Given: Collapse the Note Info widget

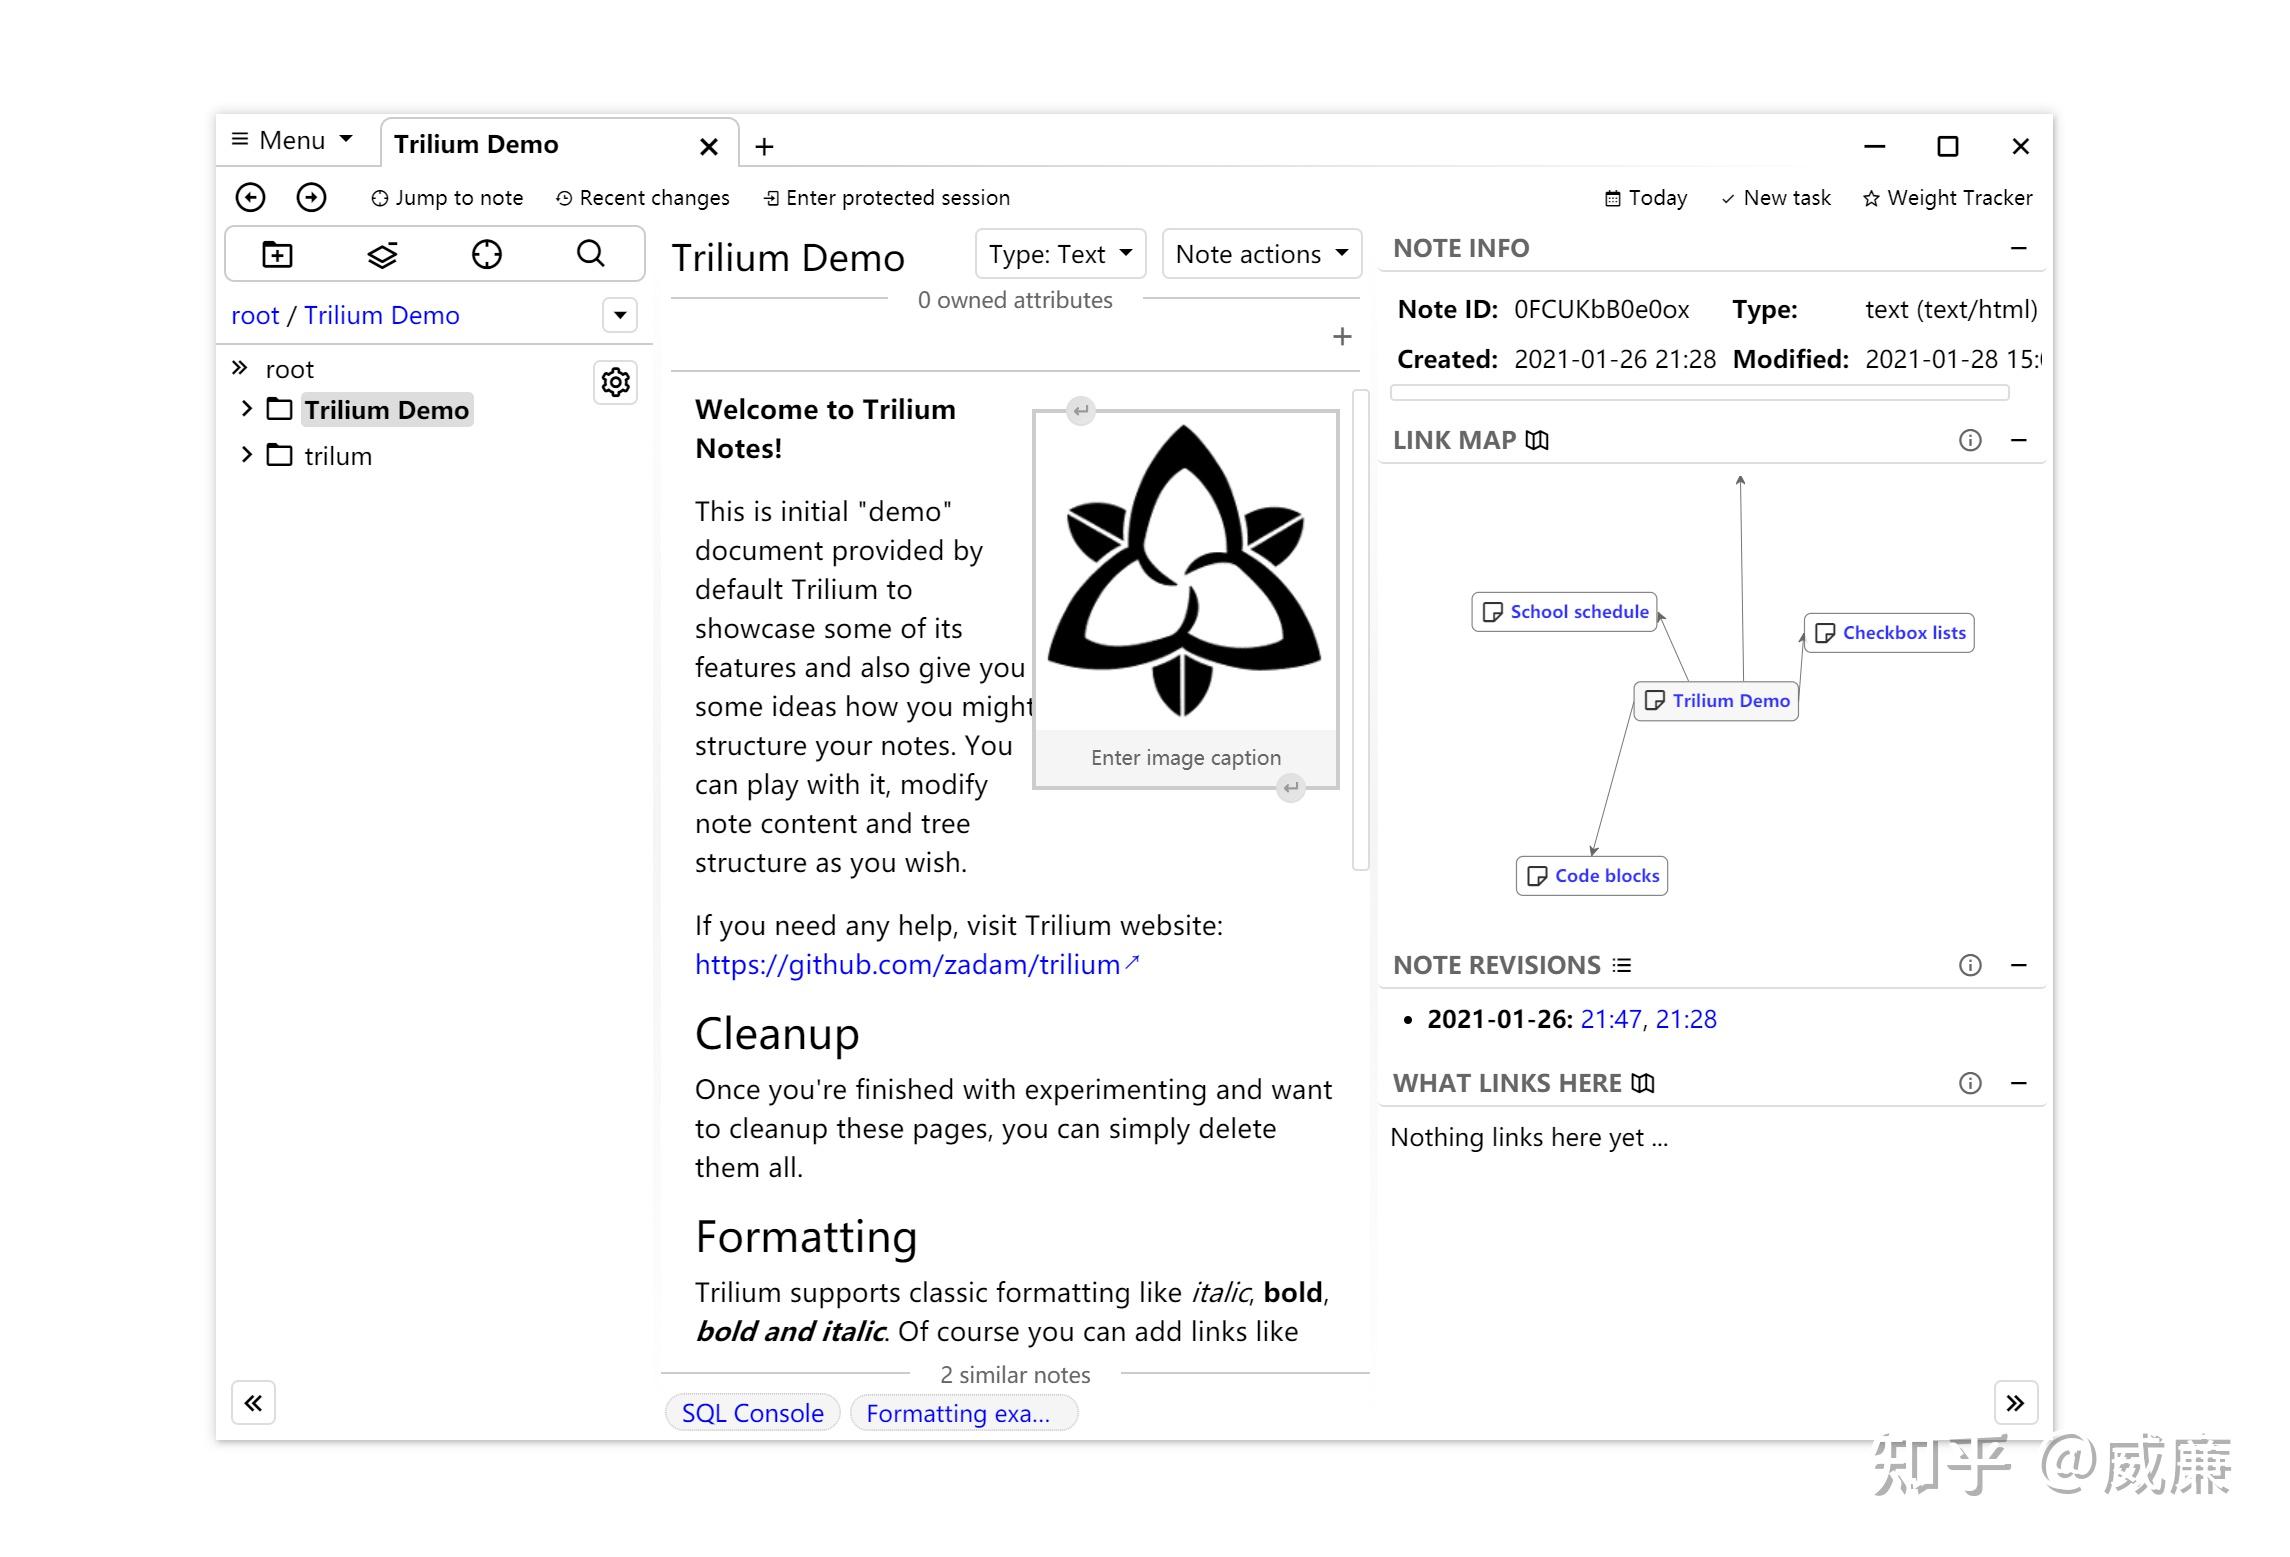Looking at the screenshot, I should (x=2019, y=248).
